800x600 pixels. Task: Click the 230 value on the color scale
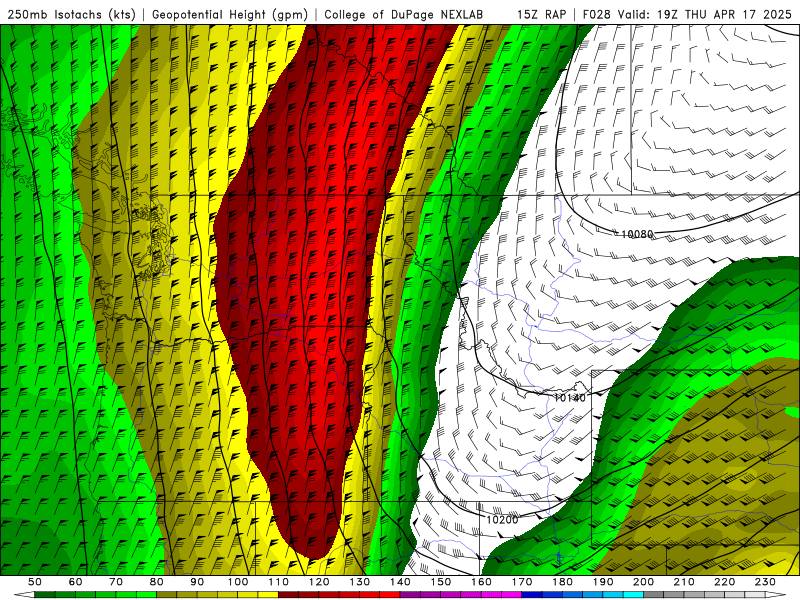click(765, 582)
